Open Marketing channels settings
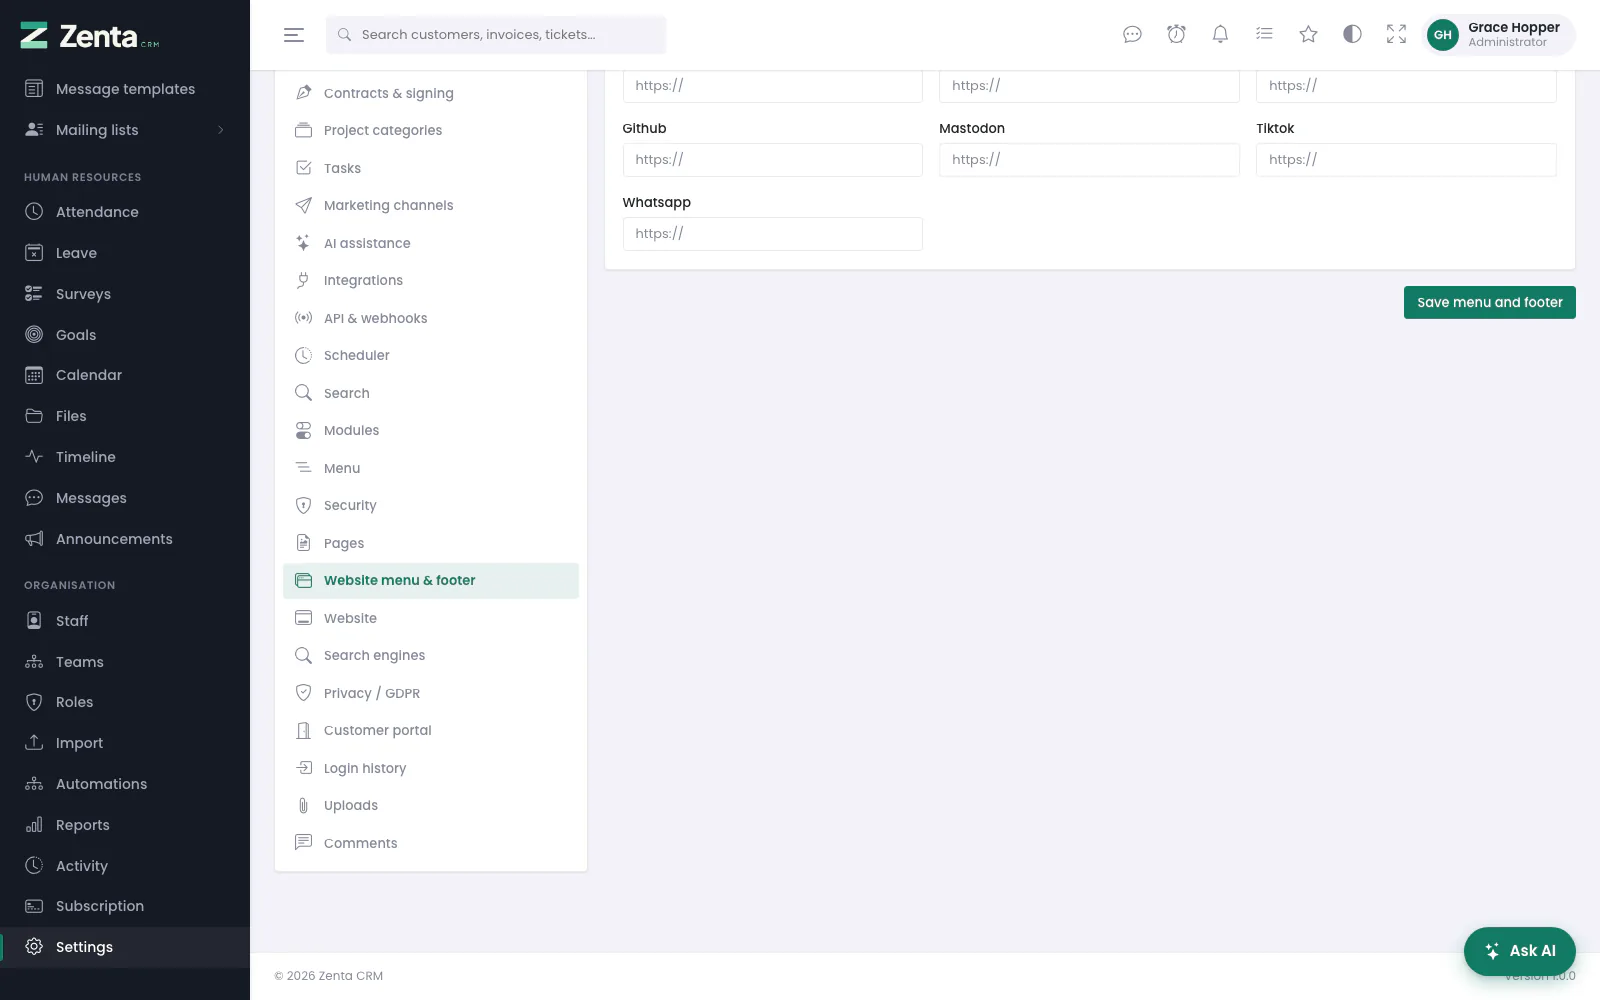The height and width of the screenshot is (1000, 1600). point(431,206)
